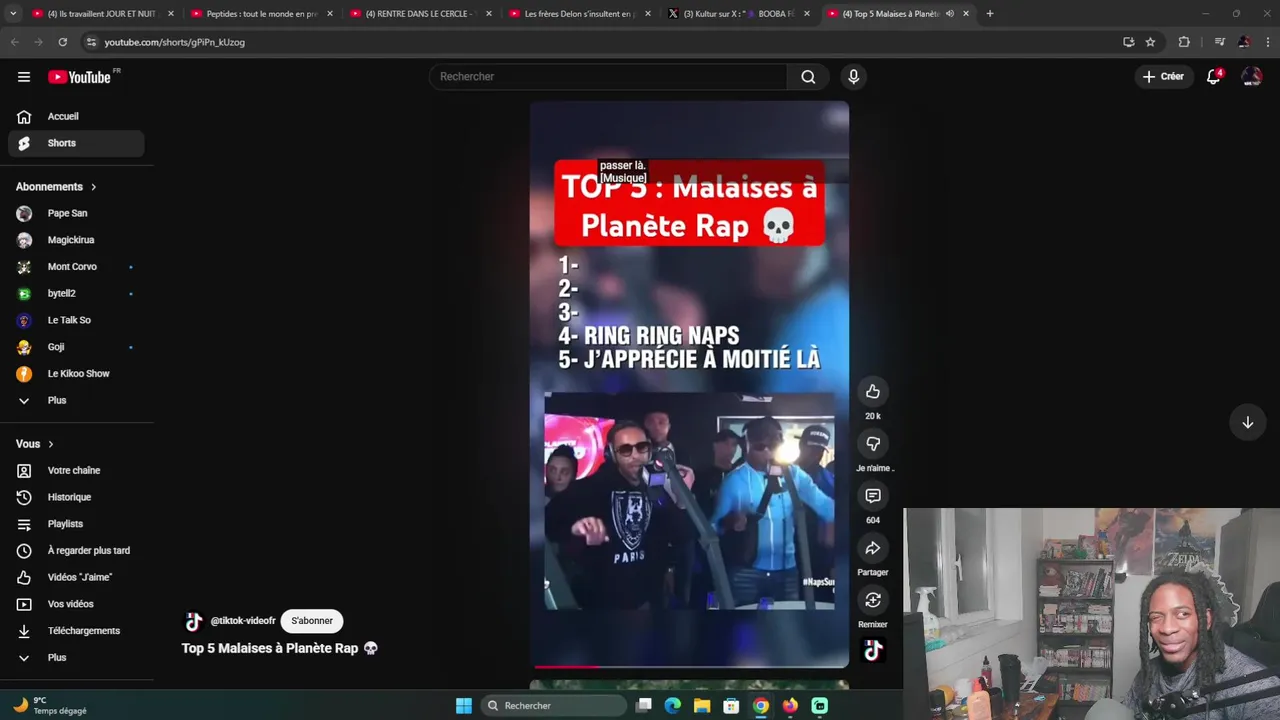Open the notifications bell
This screenshot has width=1280, height=720.
pyautogui.click(x=1213, y=77)
